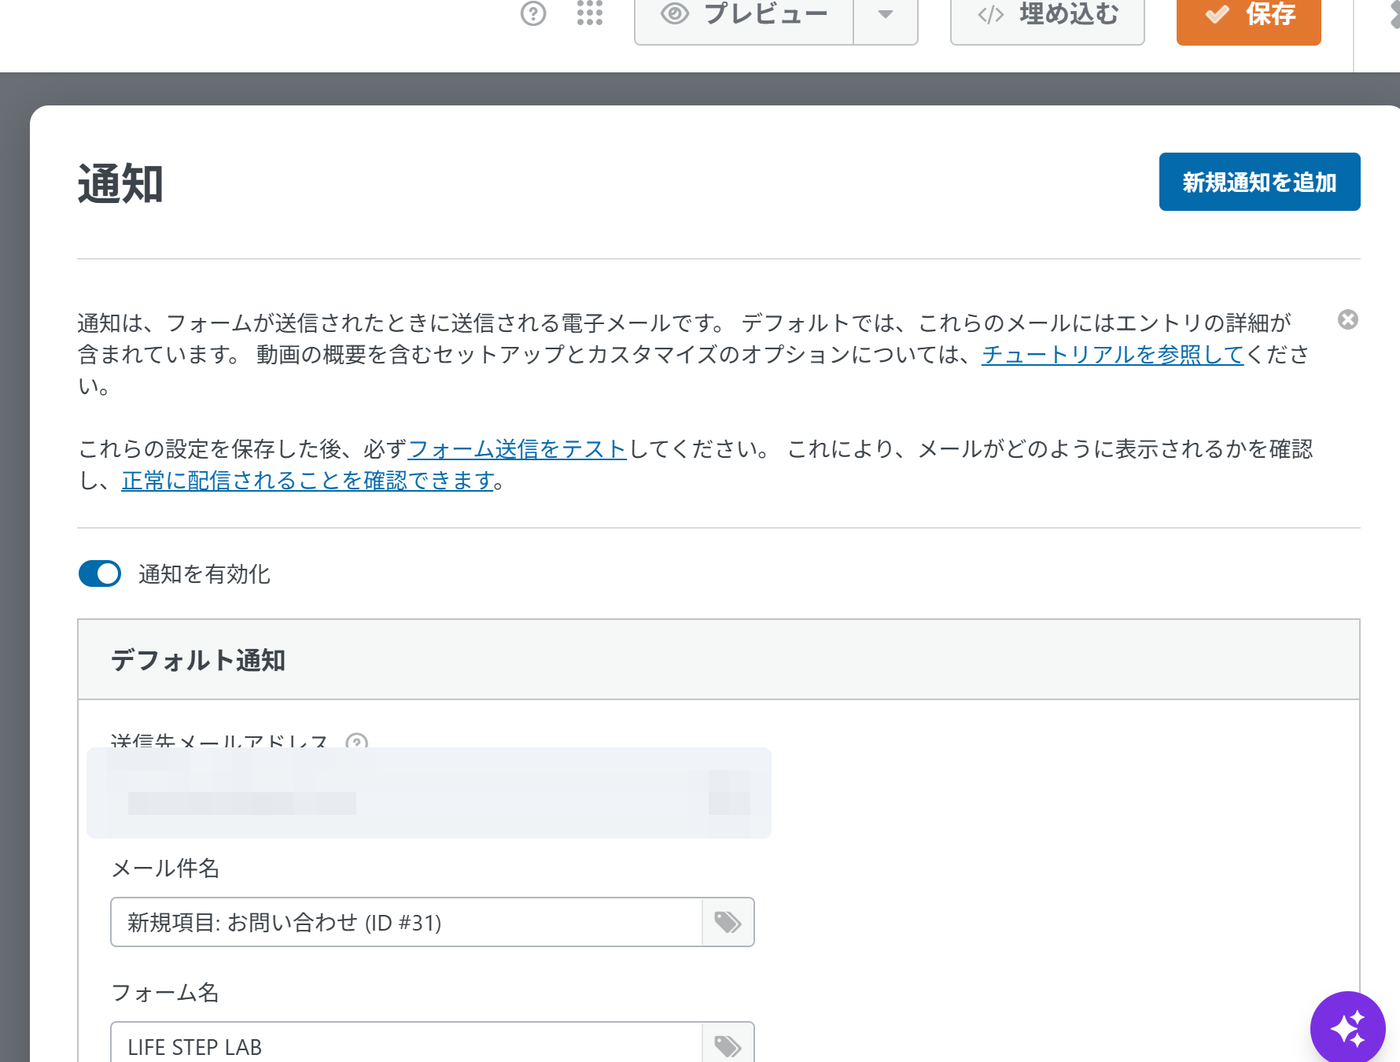
Task: Toggle the 通知を有効化 switch
Action: (100, 574)
